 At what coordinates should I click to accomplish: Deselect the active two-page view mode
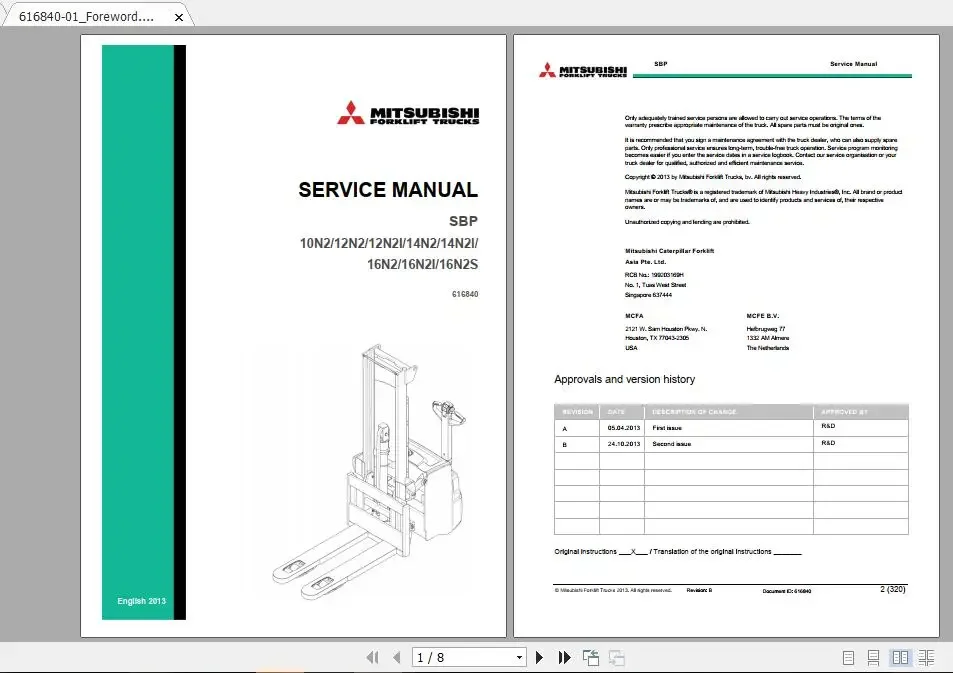click(900, 657)
